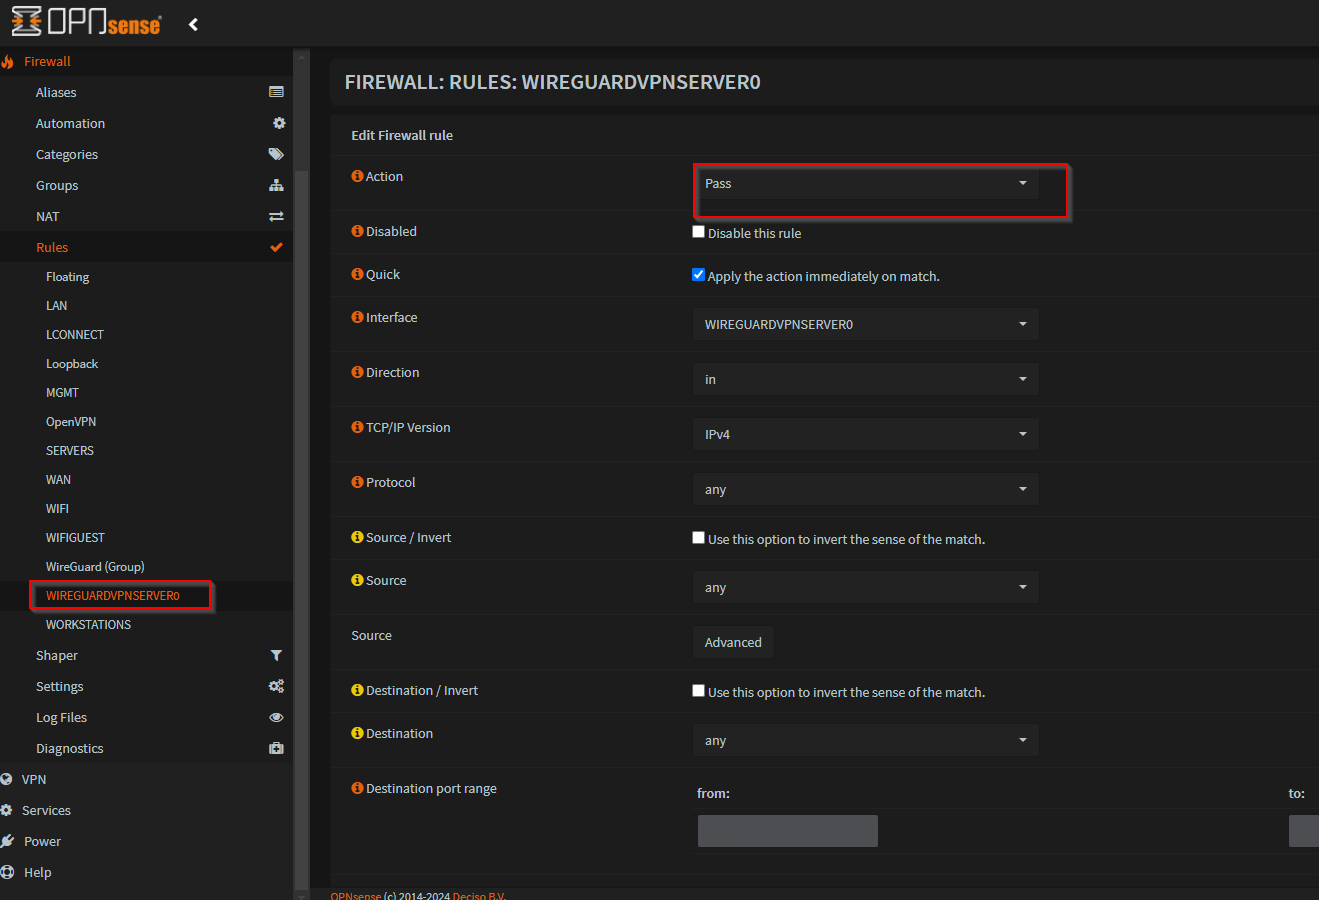Enable the Disable this rule checkbox
This screenshot has width=1319, height=900.
(x=699, y=232)
